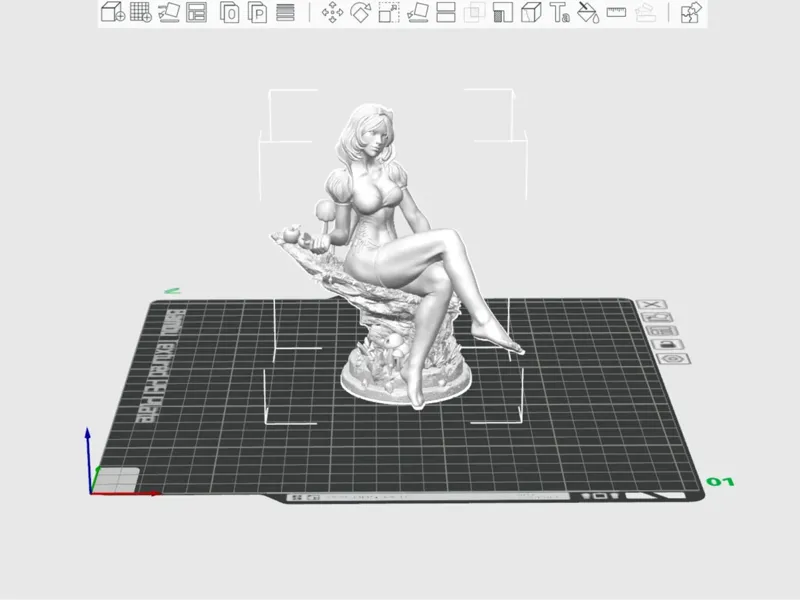Select the Move tool with four arrows
Screen dimensions: 800x600
click(332, 12)
